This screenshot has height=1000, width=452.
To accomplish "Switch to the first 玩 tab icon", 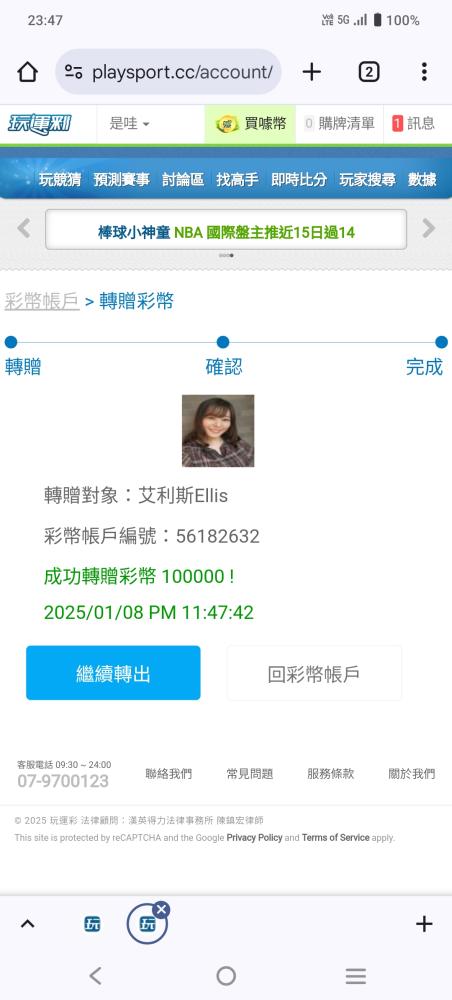I will (x=92, y=923).
